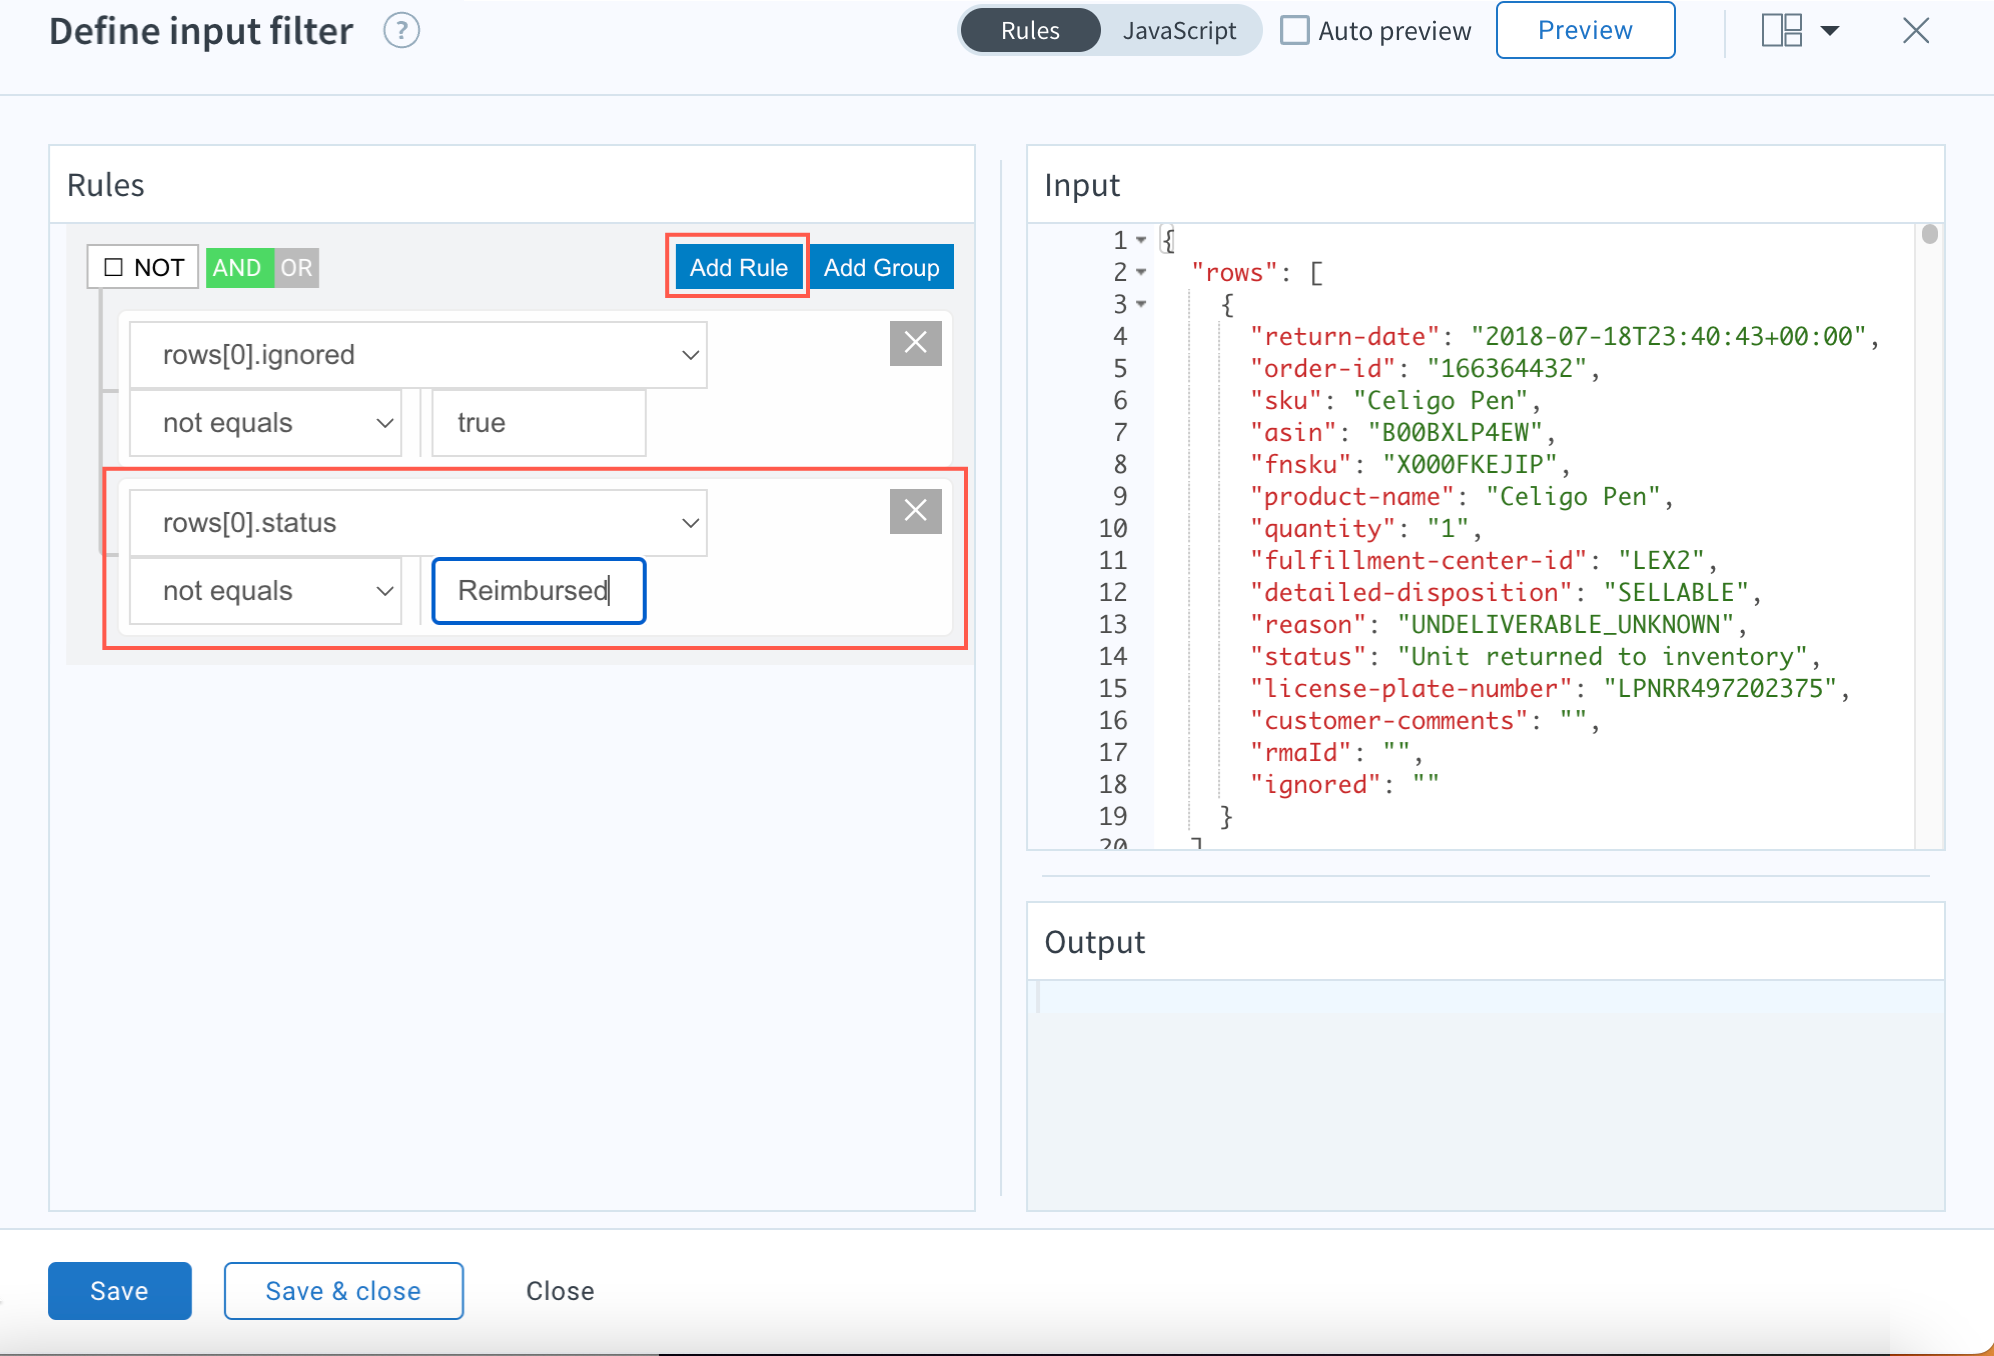
Task: Open the layout view switcher icon
Action: point(1781,30)
